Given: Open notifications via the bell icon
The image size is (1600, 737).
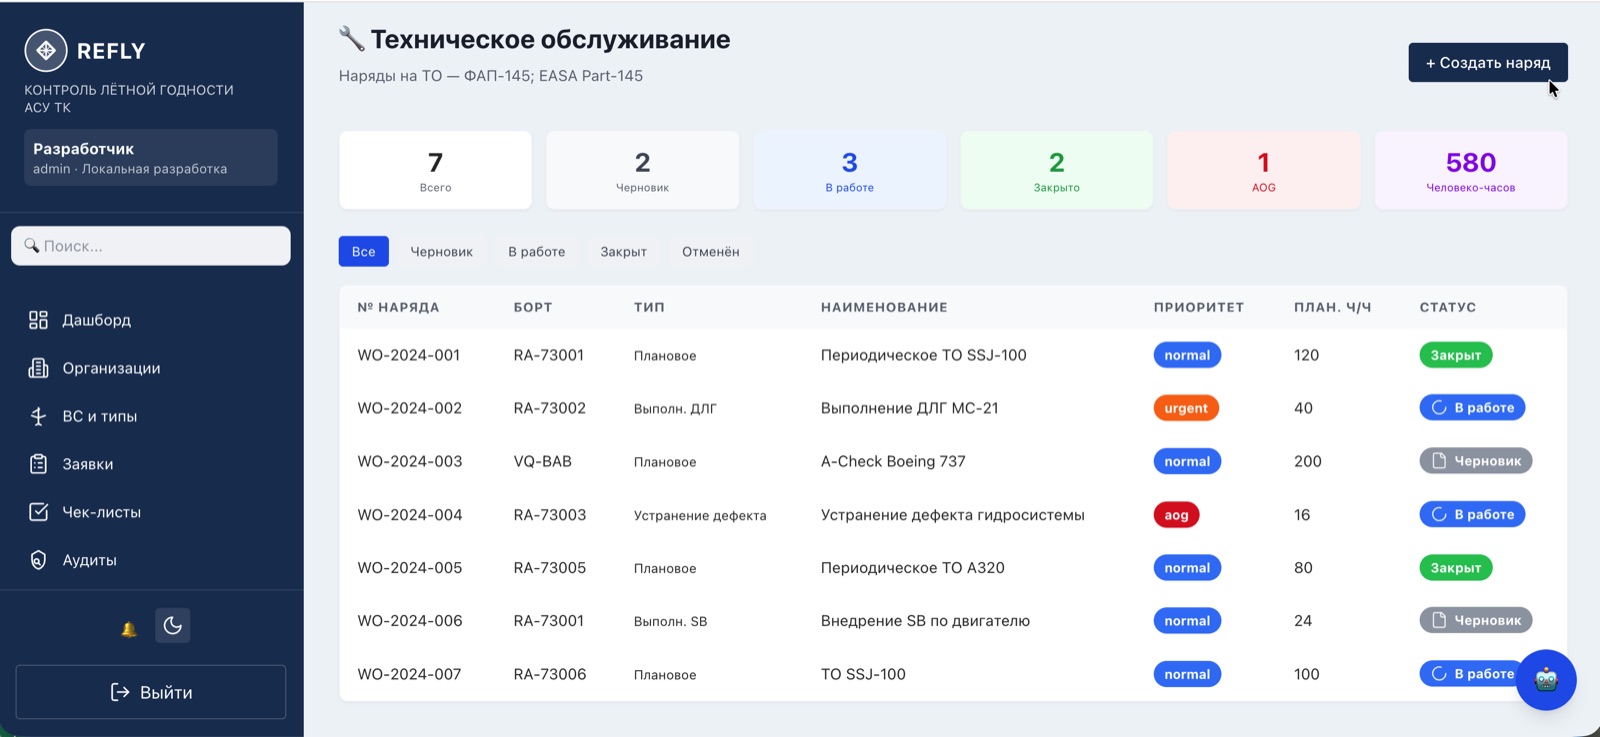Looking at the screenshot, I should 129,628.
